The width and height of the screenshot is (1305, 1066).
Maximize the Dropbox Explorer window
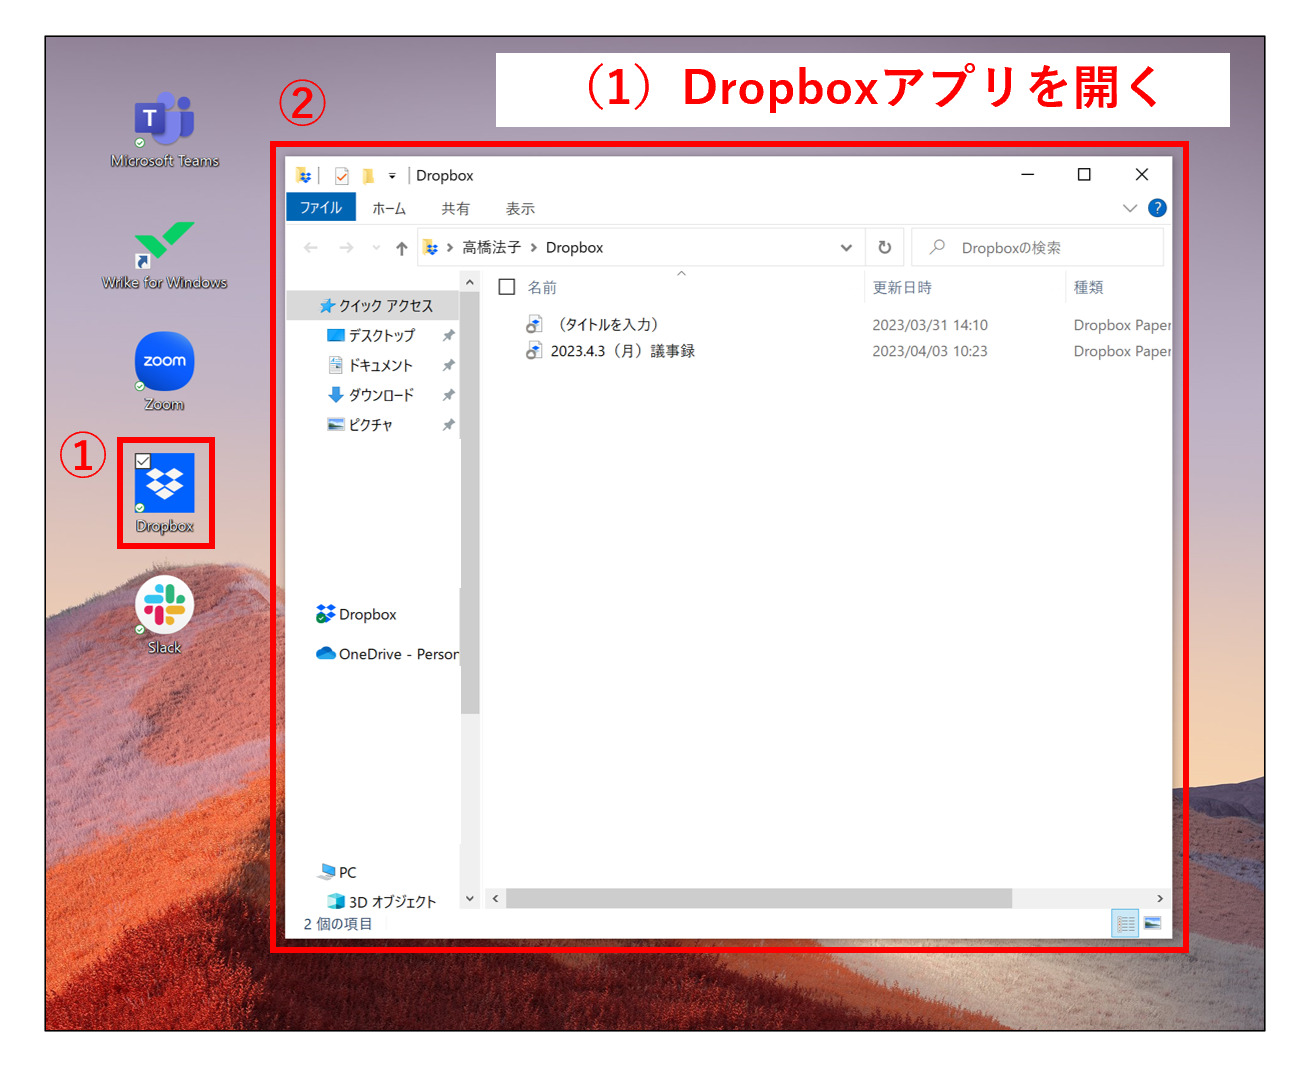coord(1084,175)
